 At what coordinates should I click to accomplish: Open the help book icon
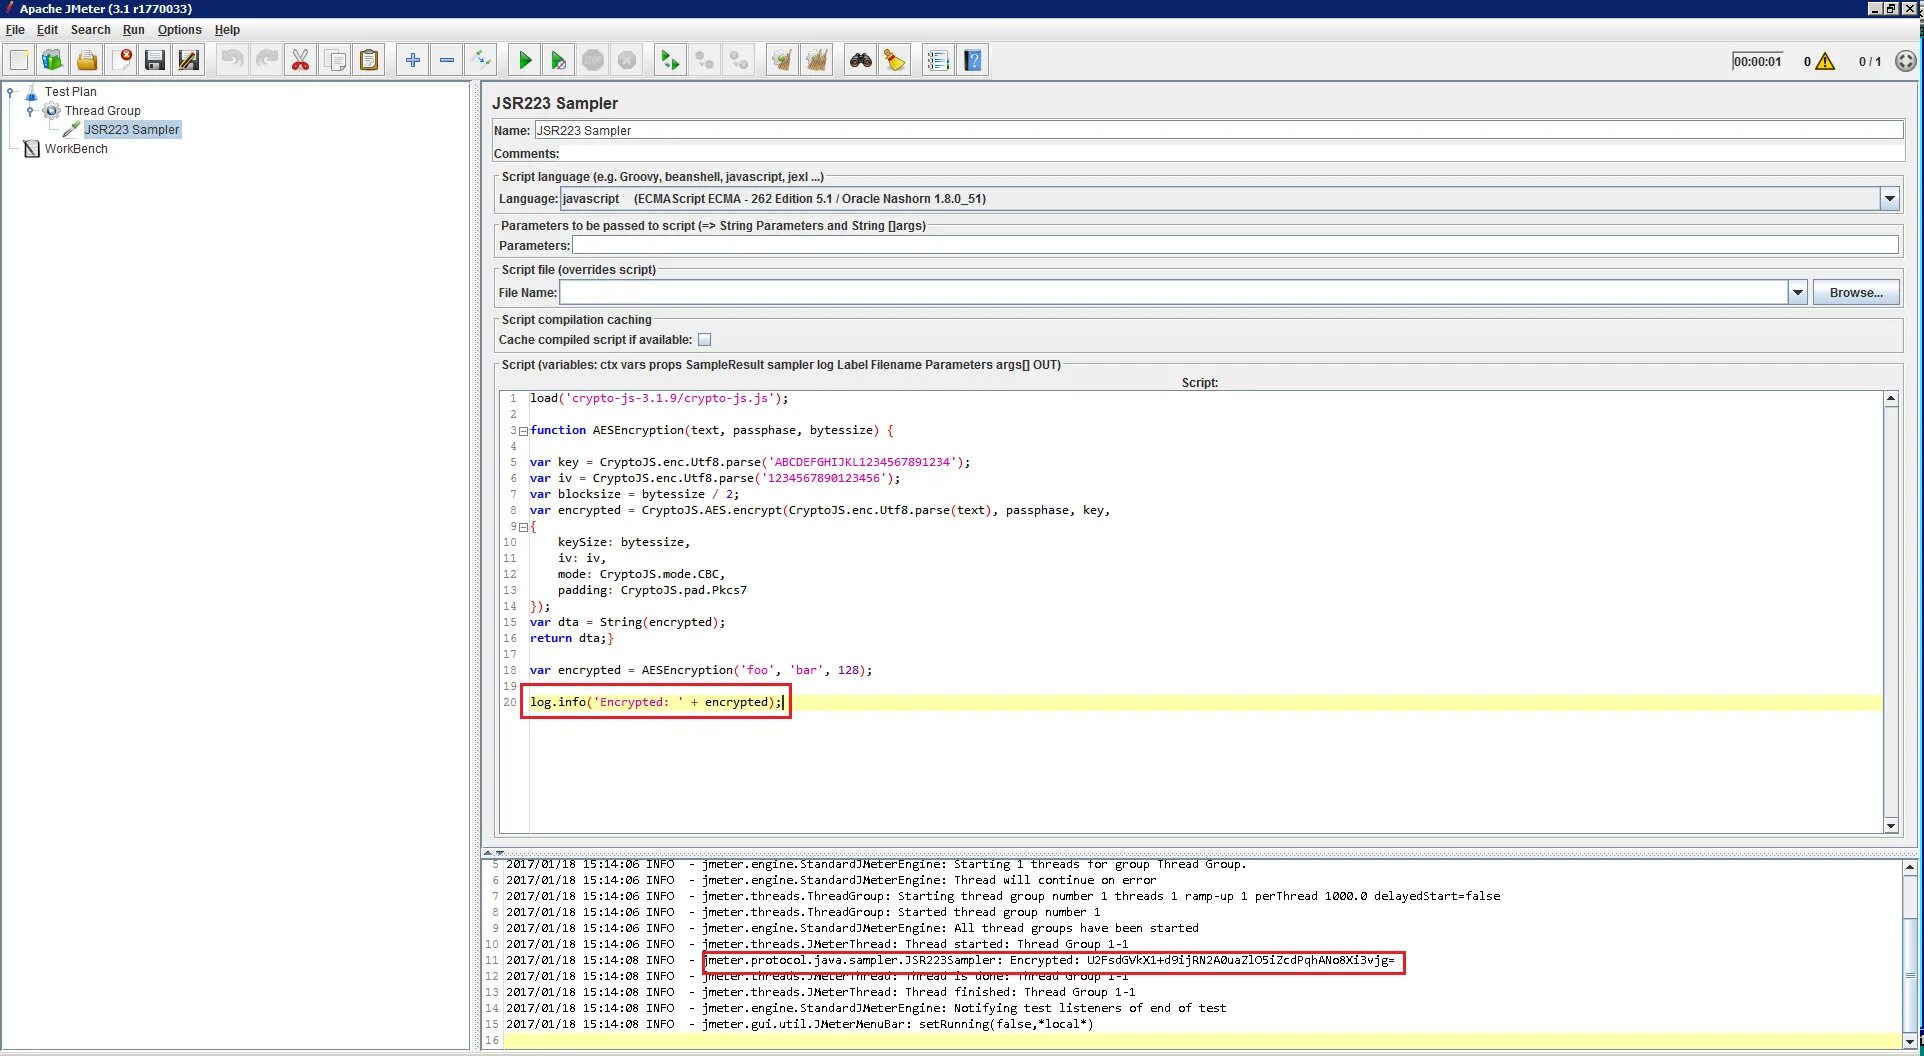[973, 61]
